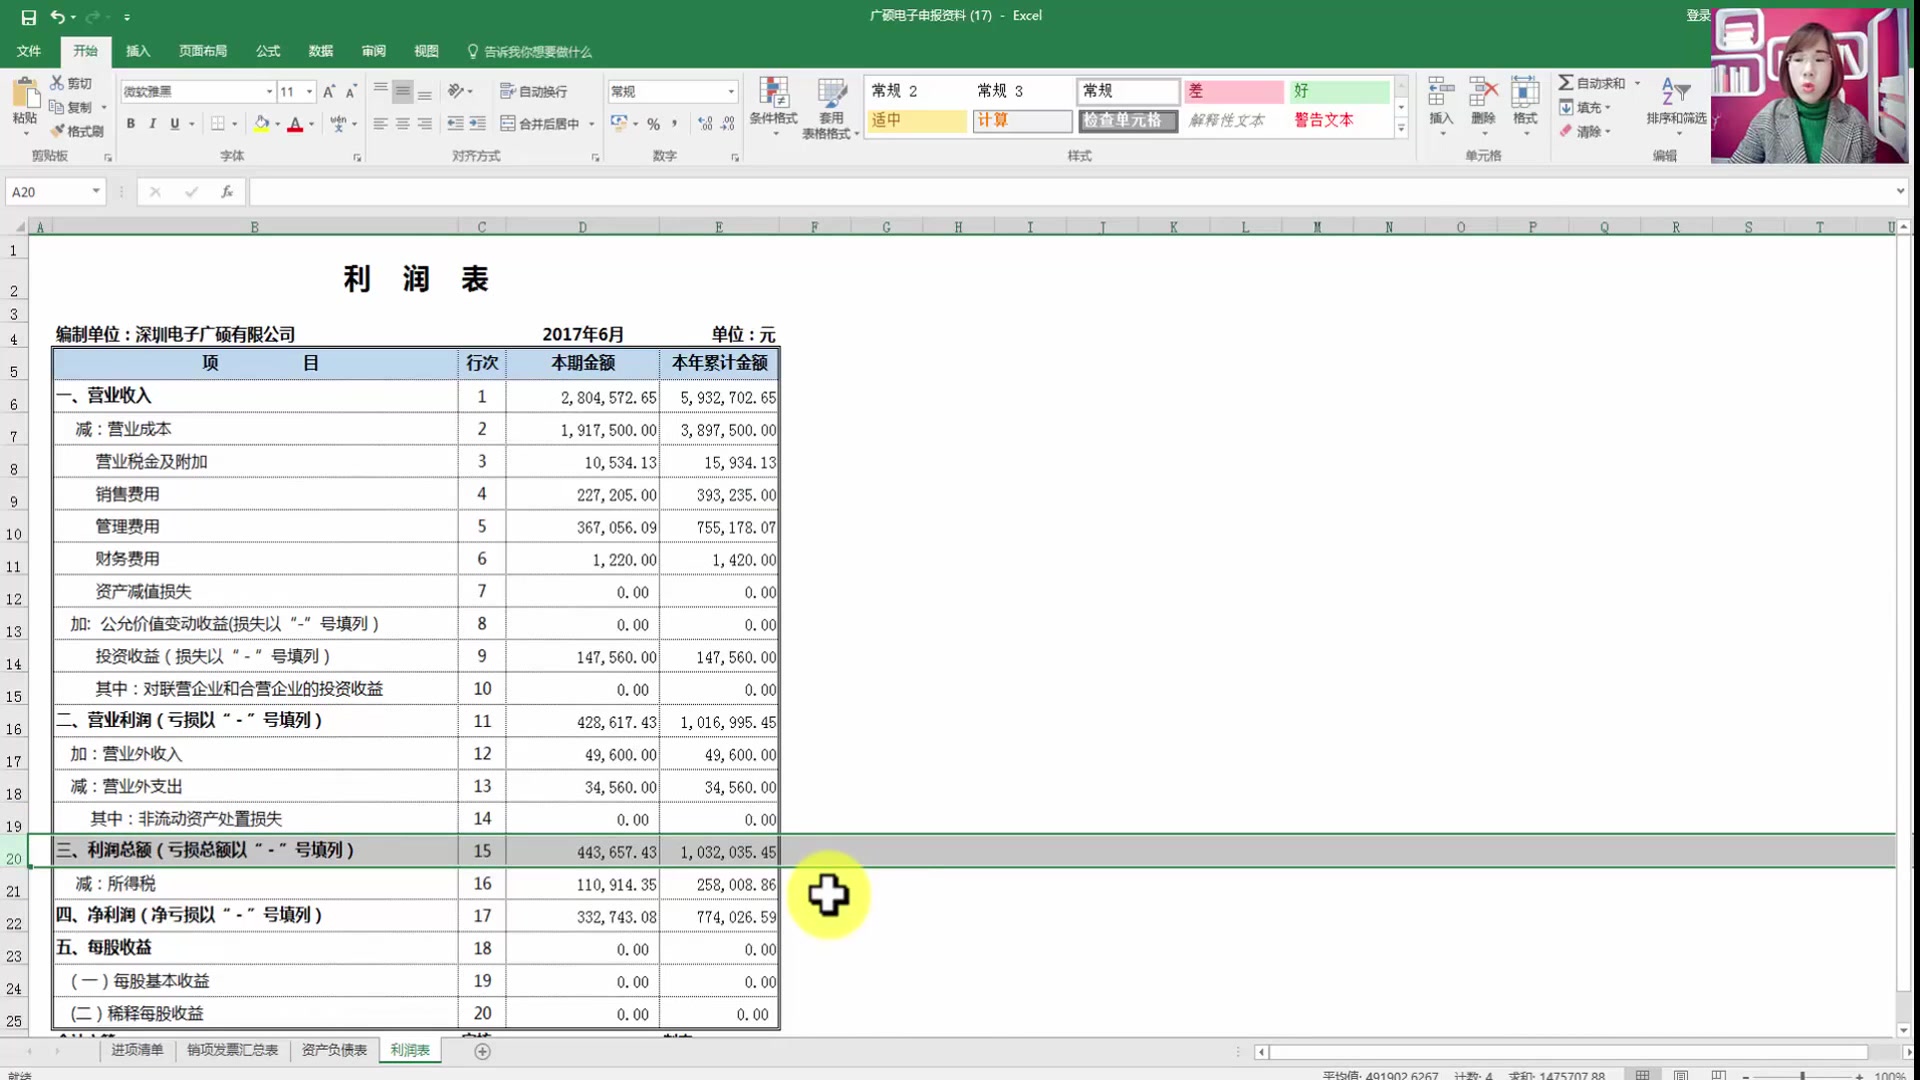Toggle bold formatting
The height and width of the screenshot is (1080, 1920).
pos(130,124)
